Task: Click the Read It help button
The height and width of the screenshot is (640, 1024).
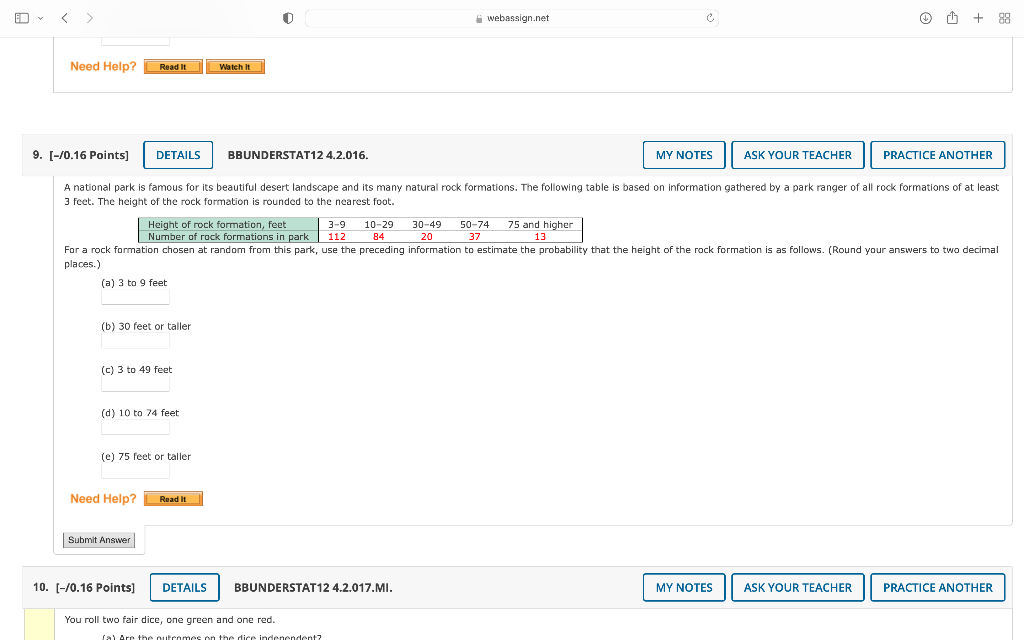Action: click(173, 66)
